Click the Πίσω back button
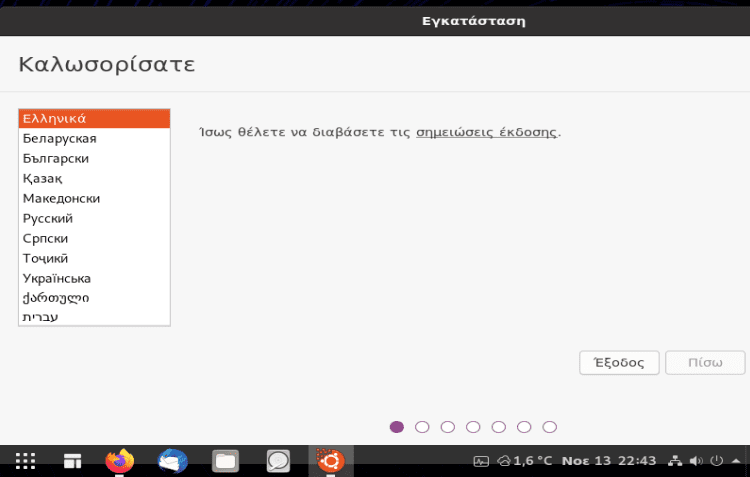 point(705,363)
